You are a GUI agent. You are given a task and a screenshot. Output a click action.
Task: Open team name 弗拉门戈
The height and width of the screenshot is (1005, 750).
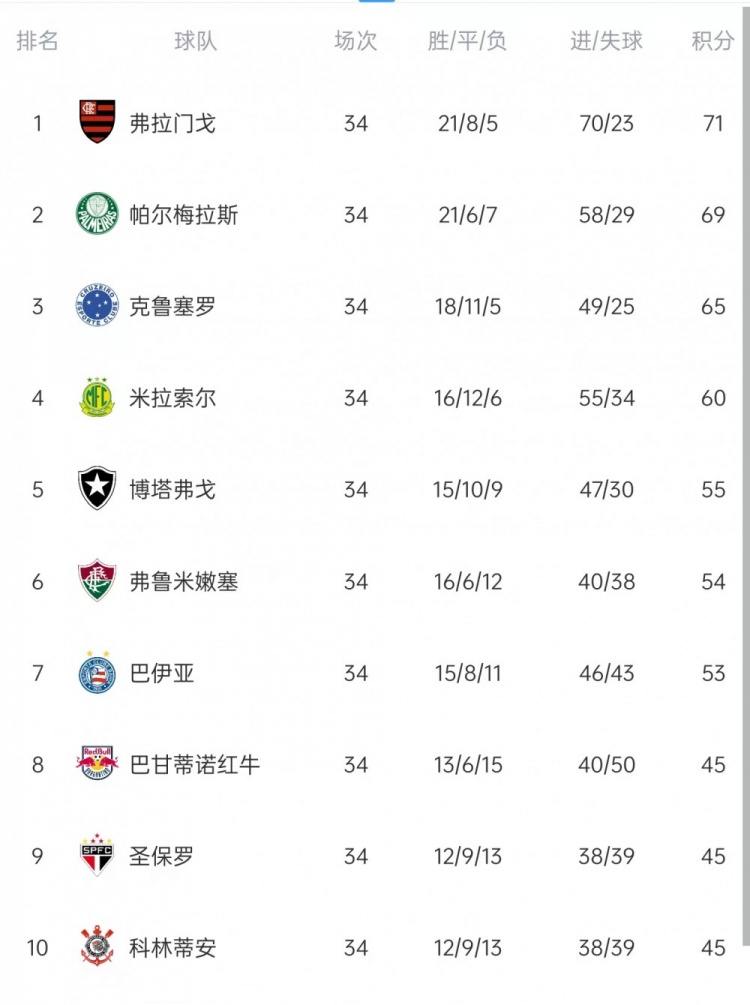[172, 124]
